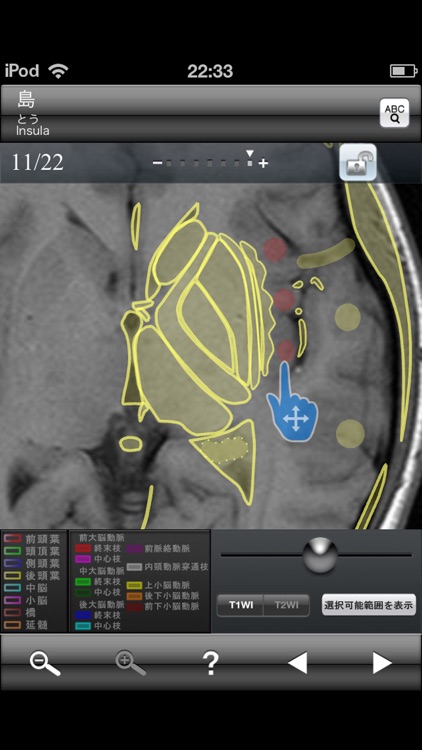Click the 島 title text
422x750 pixels.
(27, 99)
